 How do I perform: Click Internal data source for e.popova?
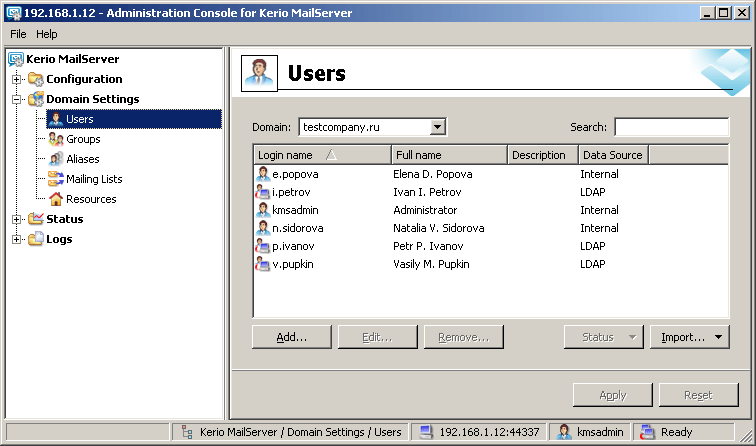(599, 174)
